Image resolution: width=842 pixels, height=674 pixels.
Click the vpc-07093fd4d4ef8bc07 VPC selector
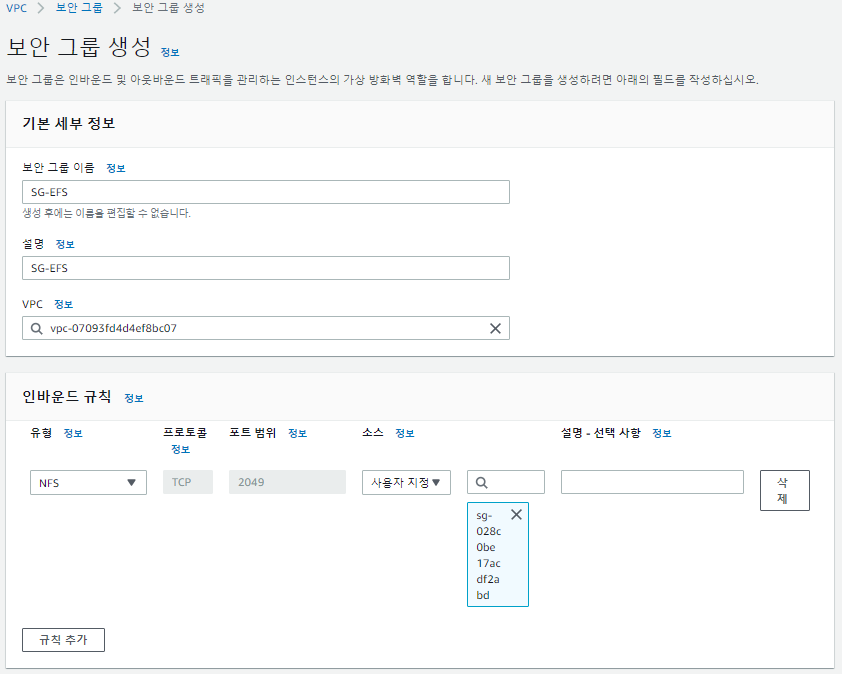(x=266, y=328)
